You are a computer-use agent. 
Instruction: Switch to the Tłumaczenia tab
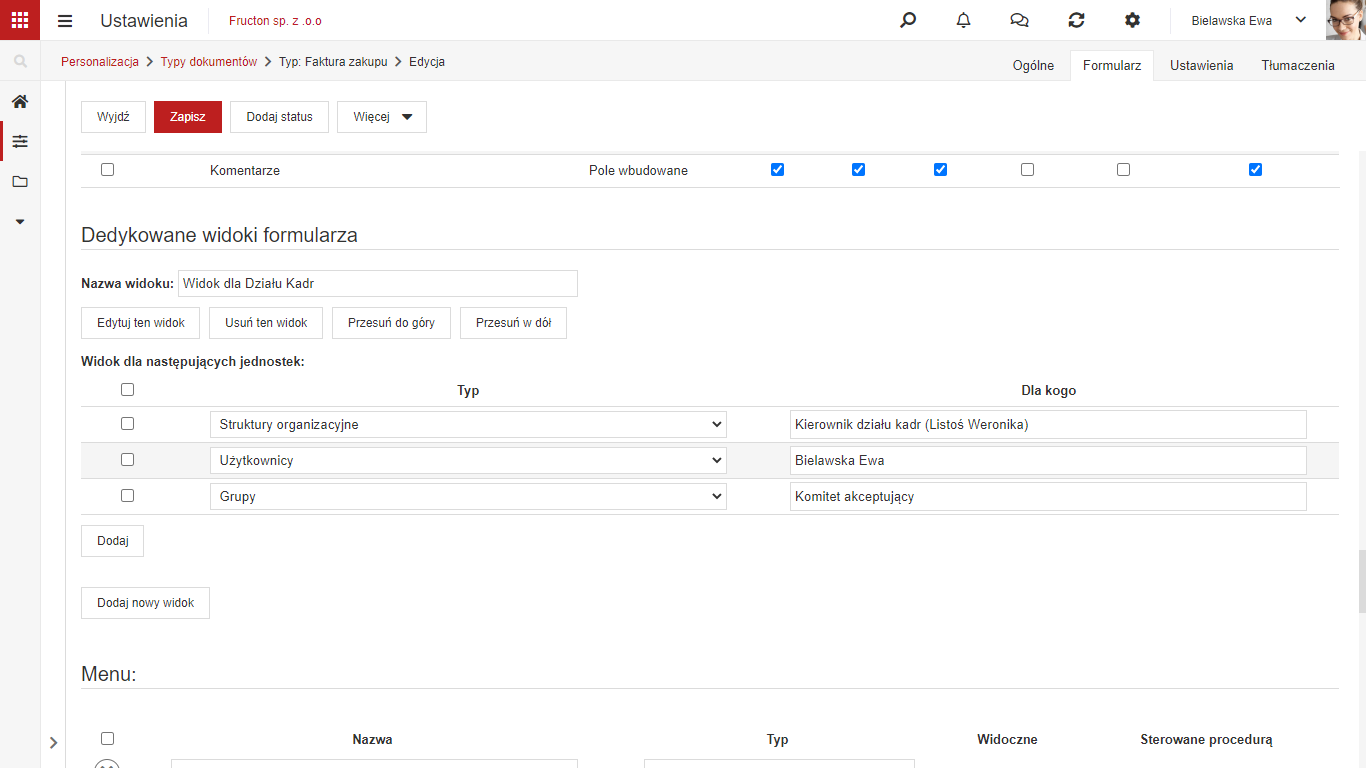[1298, 66]
